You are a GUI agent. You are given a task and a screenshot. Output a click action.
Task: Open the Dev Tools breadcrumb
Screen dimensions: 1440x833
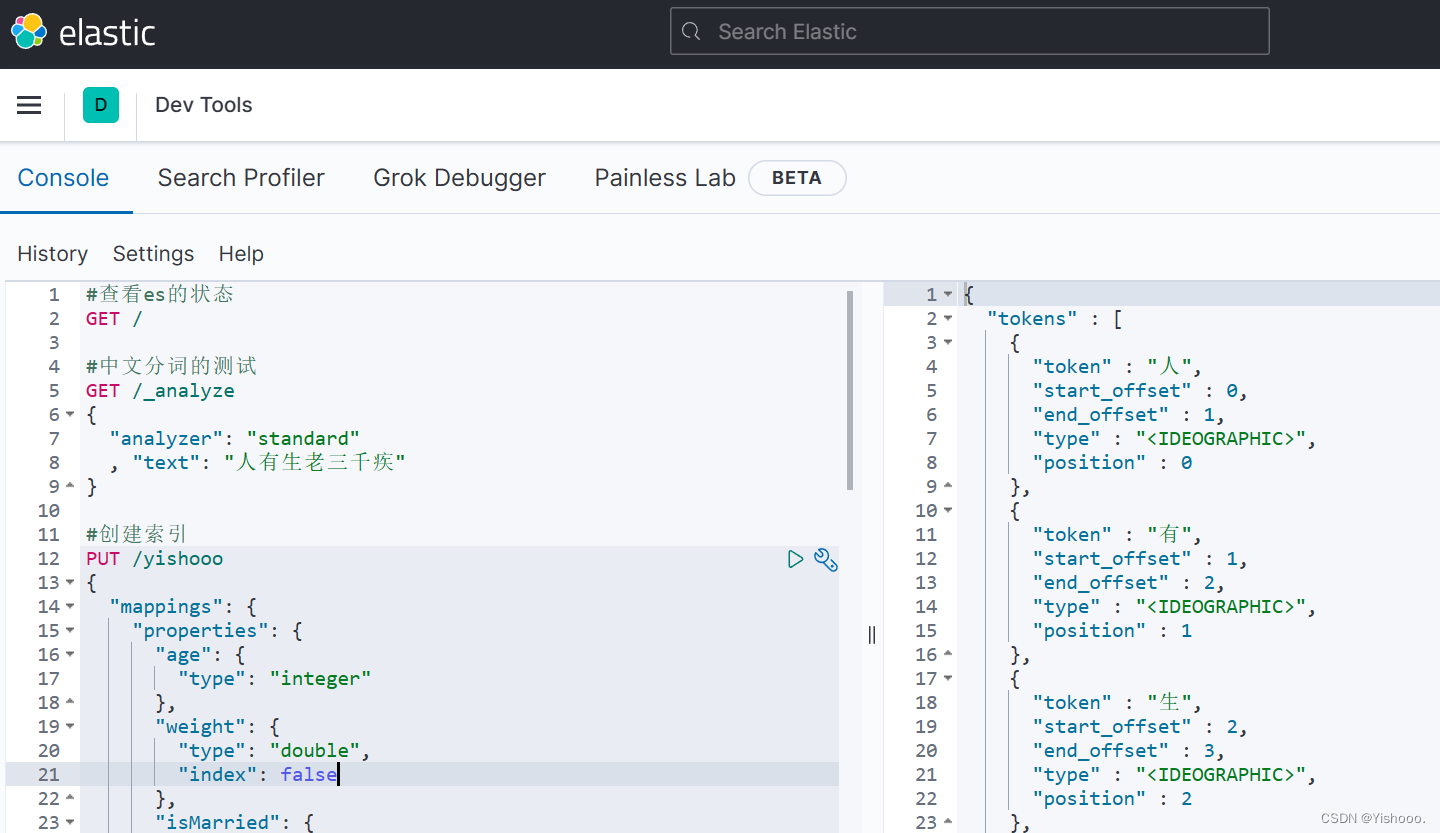click(x=204, y=105)
